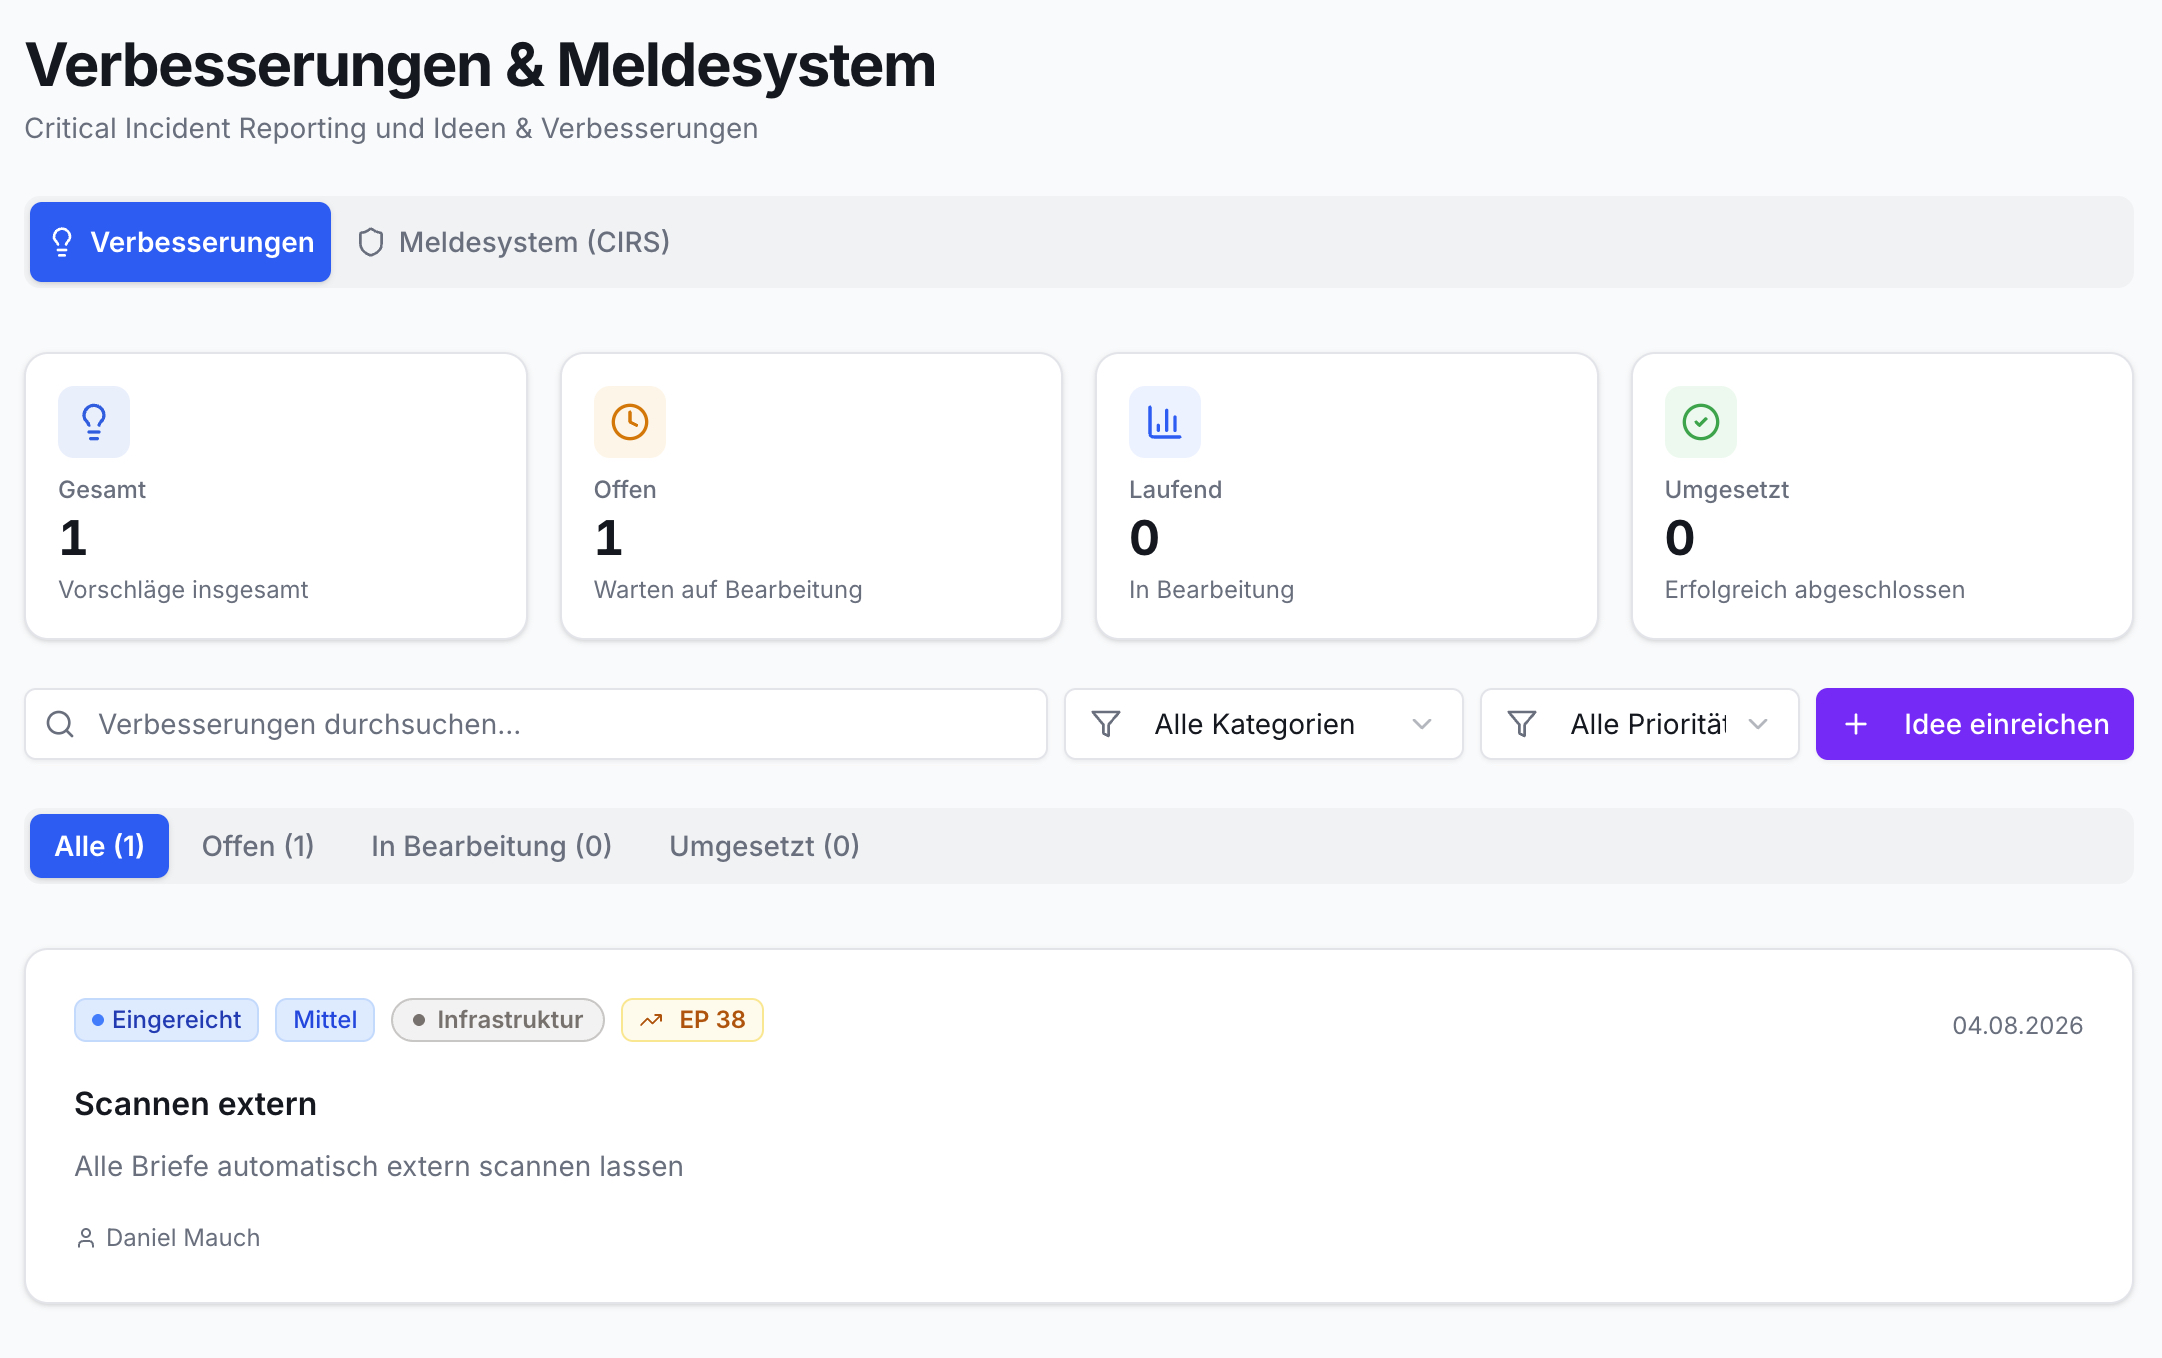This screenshot has height=1358, width=2162.
Task: Click the bar chart icon in Laufend card
Action: (x=1164, y=422)
